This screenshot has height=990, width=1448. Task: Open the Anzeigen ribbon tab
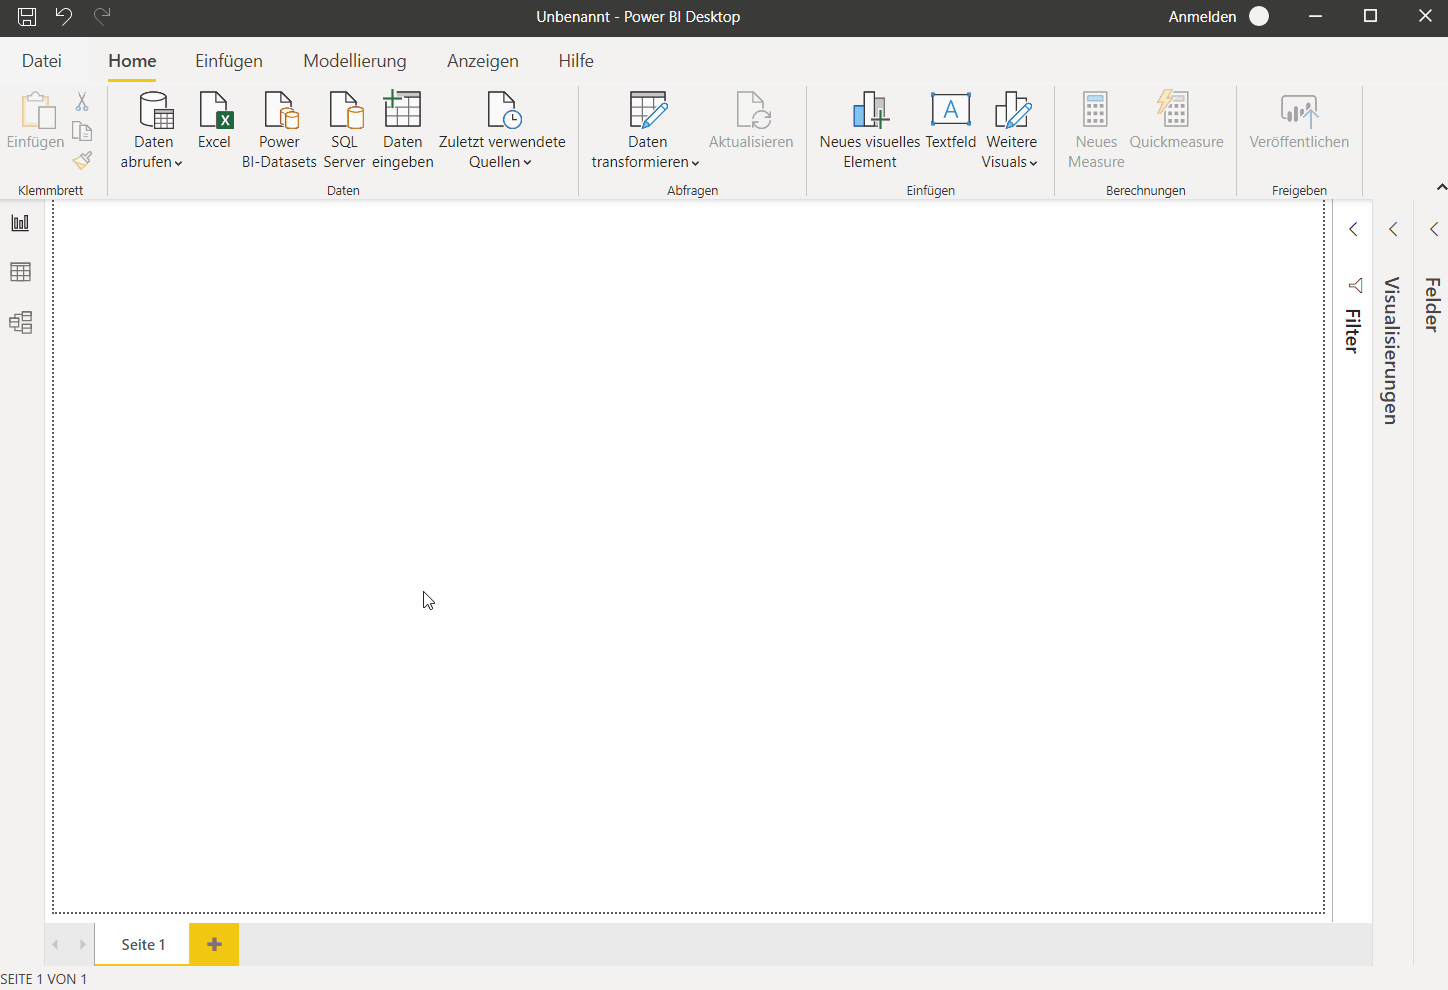pyautogui.click(x=483, y=61)
